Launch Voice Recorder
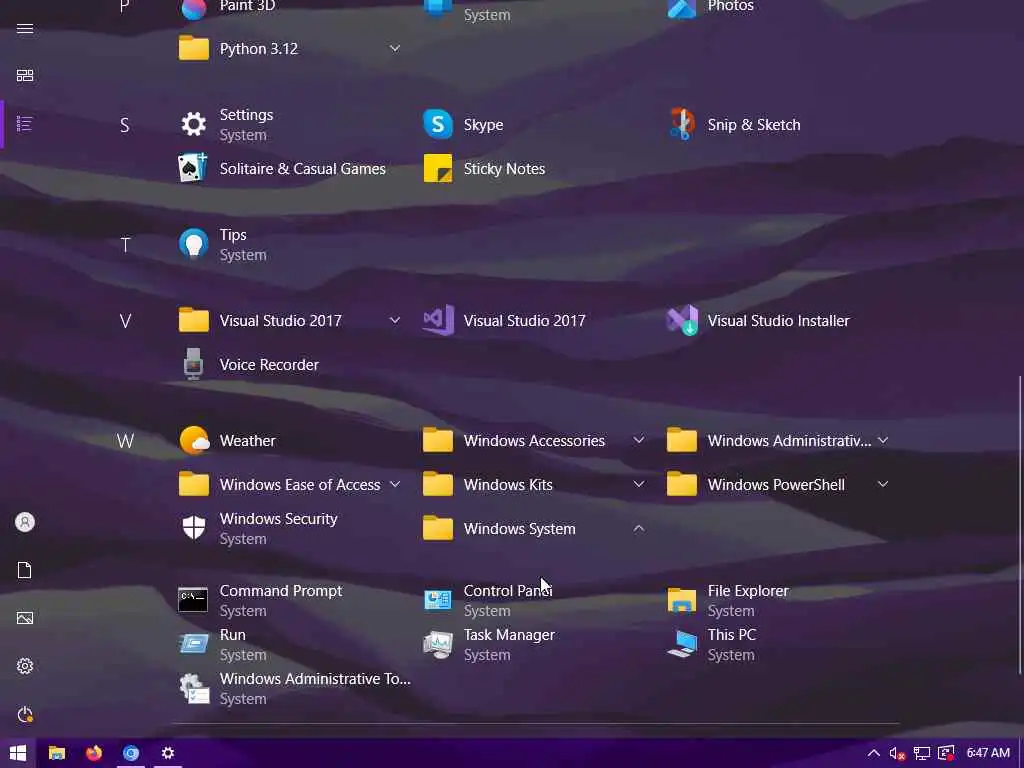Image resolution: width=1024 pixels, height=768 pixels. click(291, 364)
